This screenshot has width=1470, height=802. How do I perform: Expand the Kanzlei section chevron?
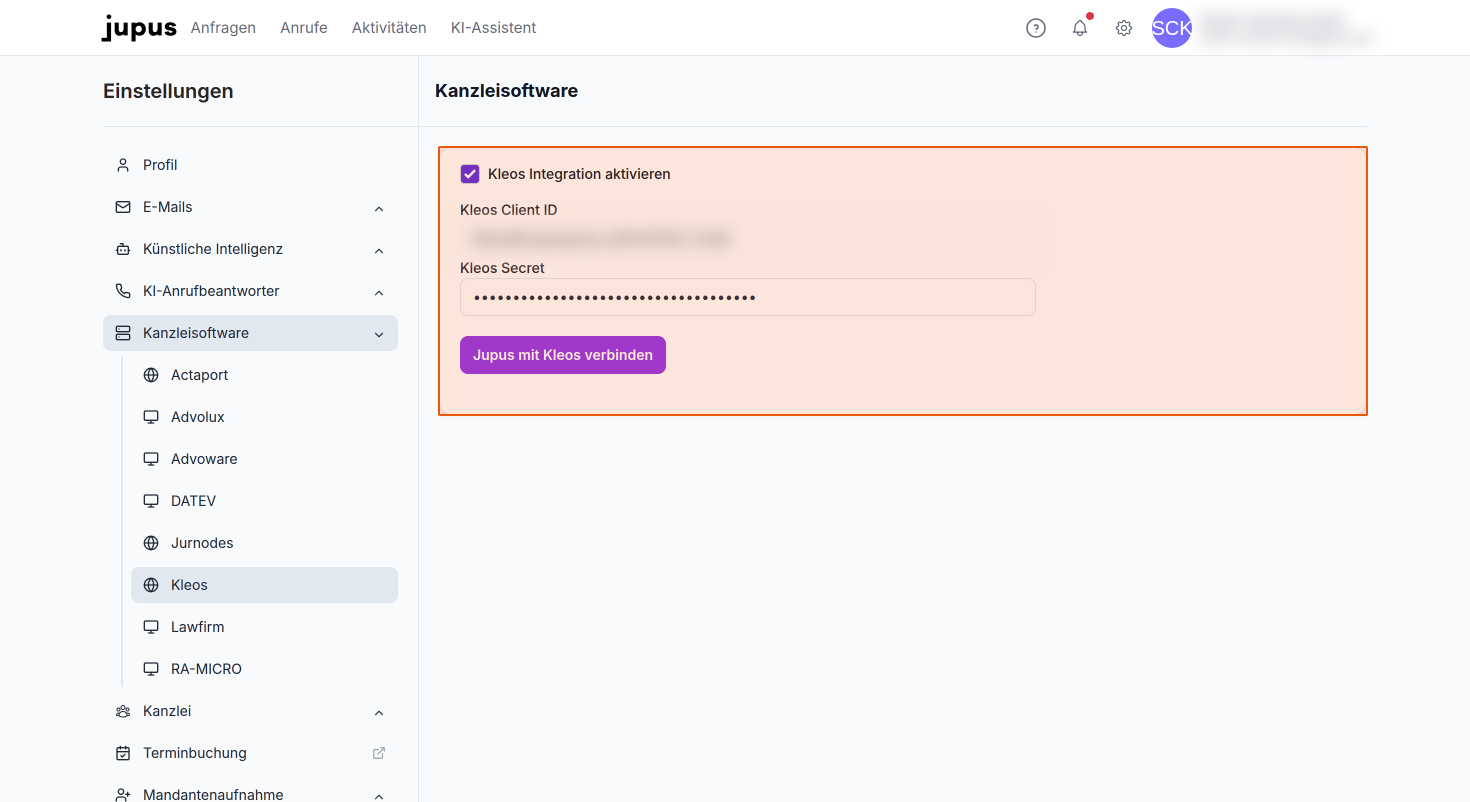pyautogui.click(x=379, y=712)
